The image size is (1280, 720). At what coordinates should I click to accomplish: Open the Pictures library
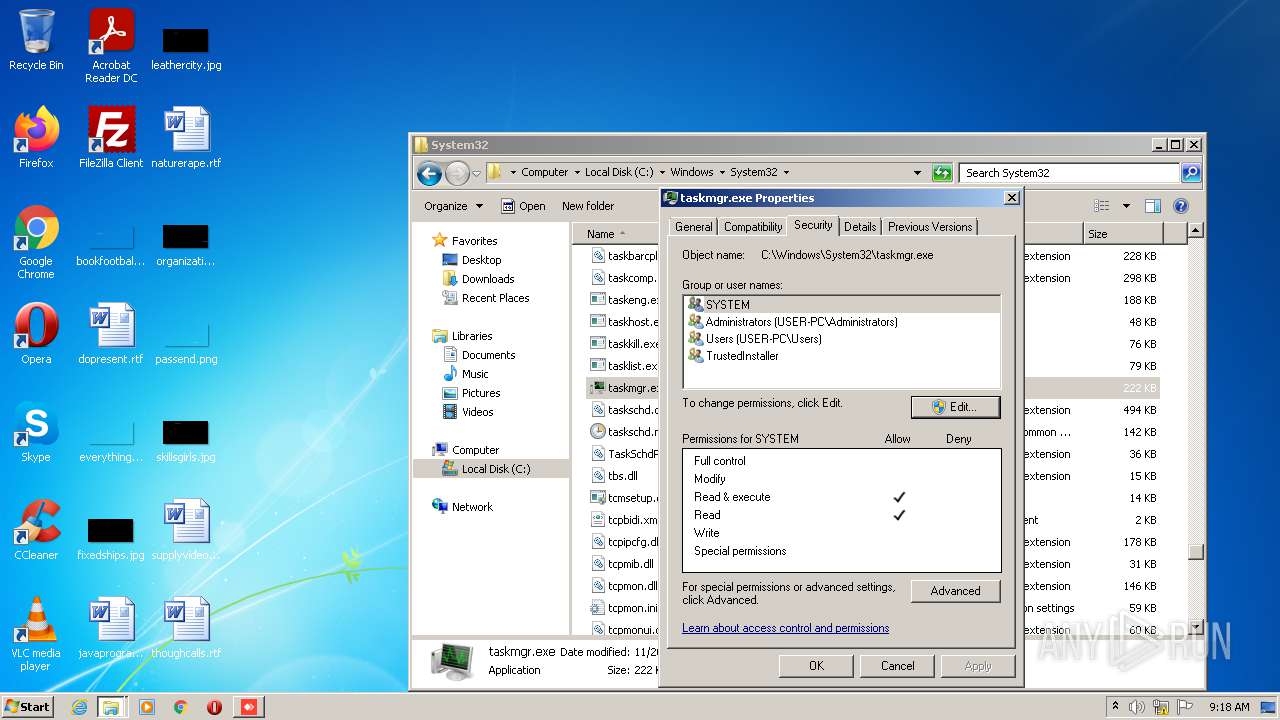tap(480, 393)
